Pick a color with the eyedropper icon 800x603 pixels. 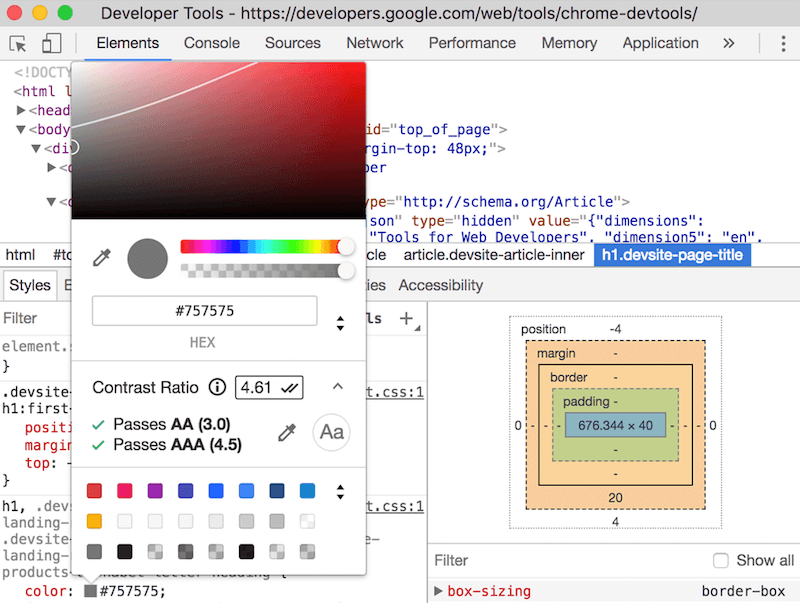pos(101,258)
